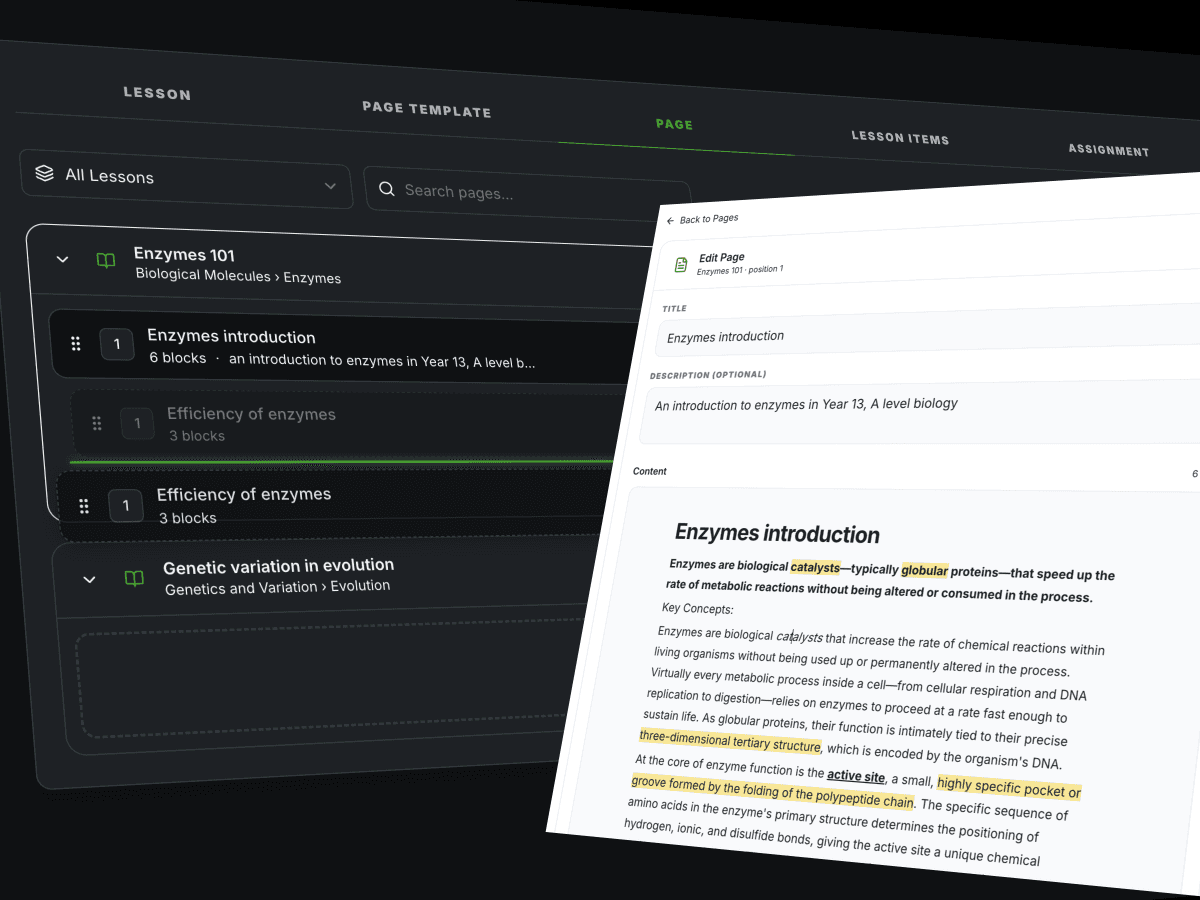Click the layers icon beside All Lessons
The image size is (1200, 900).
[44, 173]
